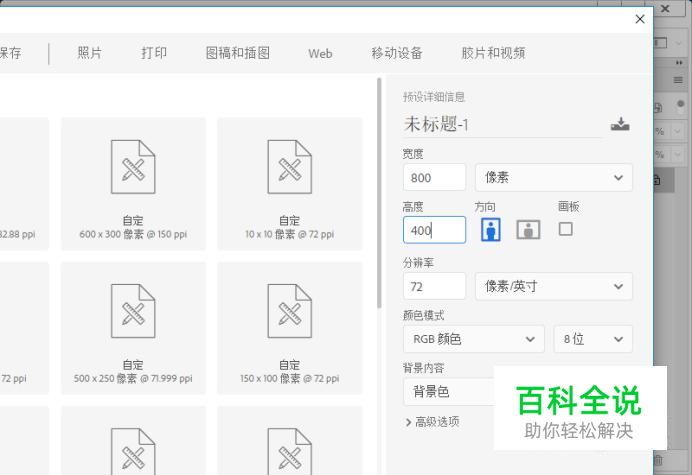This screenshot has width=692, height=475.
Task: Switch to the 打印 tab
Action: pos(154,53)
